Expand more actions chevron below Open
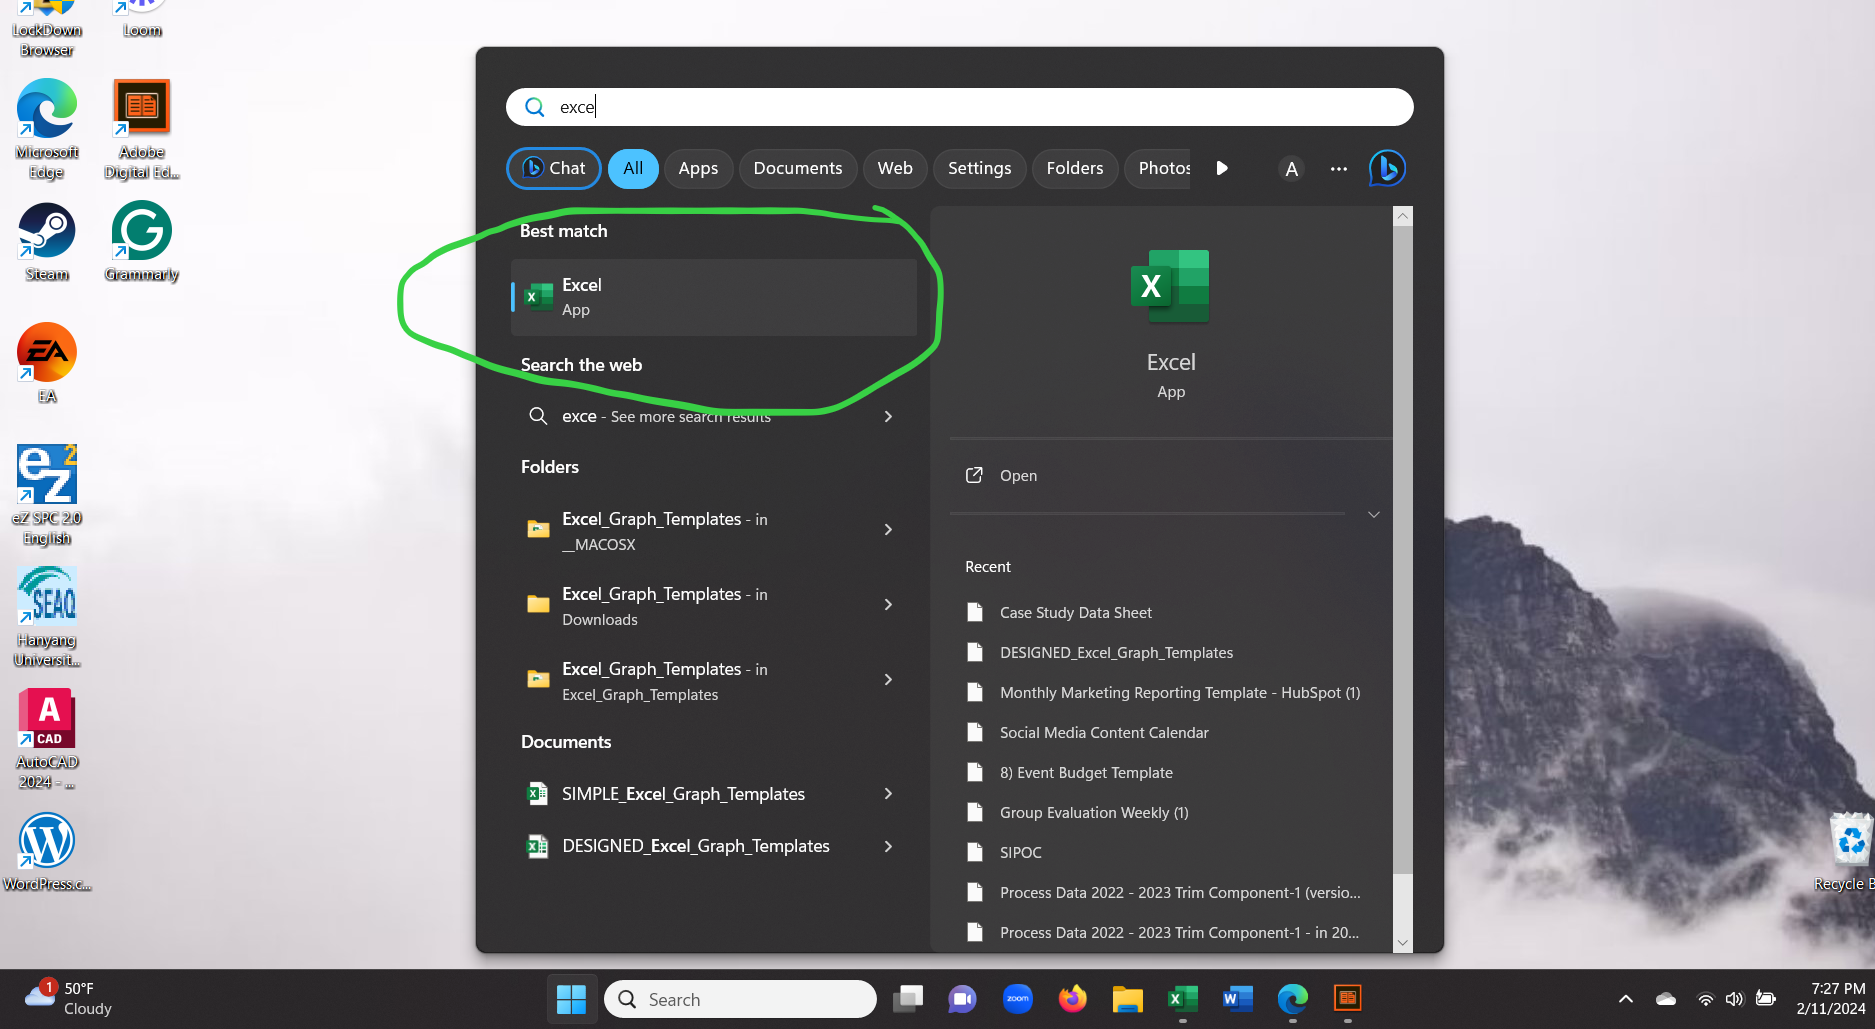The image size is (1875, 1029). click(x=1374, y=514)
